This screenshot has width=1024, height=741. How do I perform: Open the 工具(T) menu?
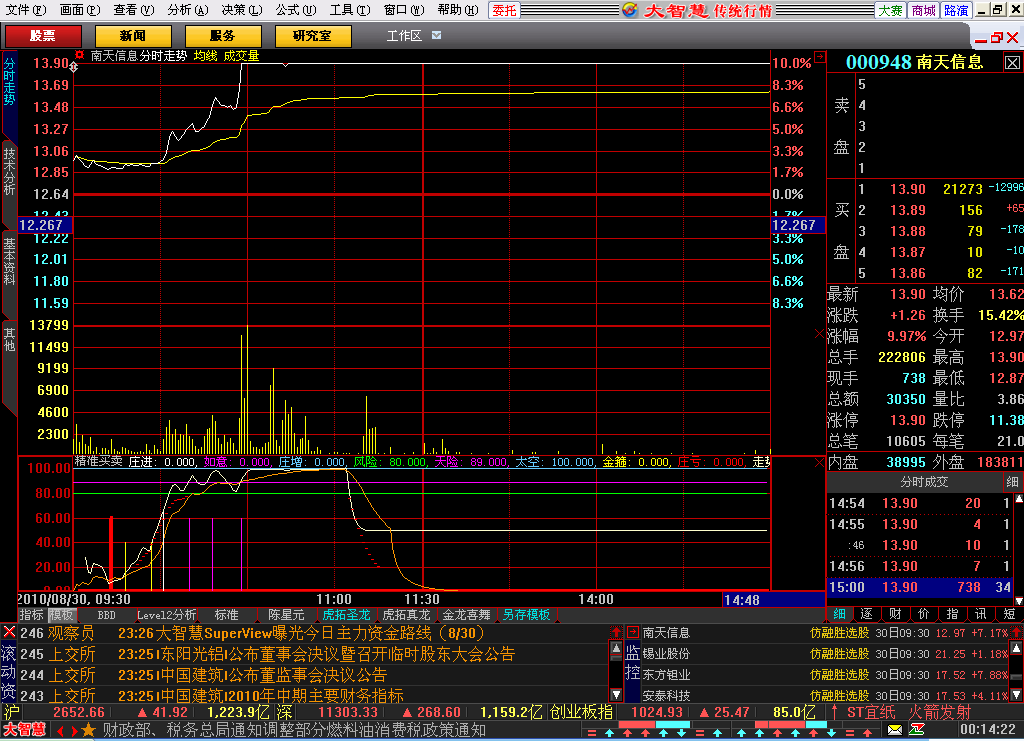349,10
